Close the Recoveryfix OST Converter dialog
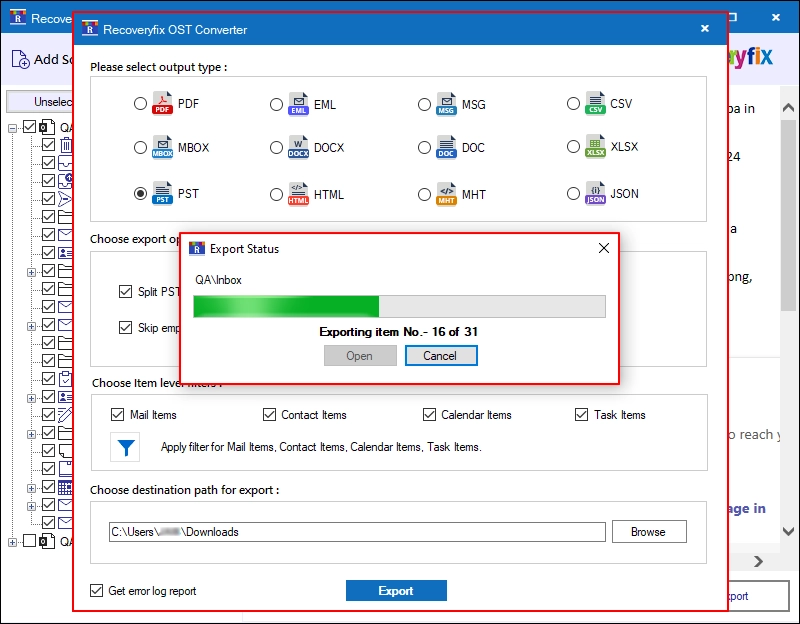 coord(705,29)
